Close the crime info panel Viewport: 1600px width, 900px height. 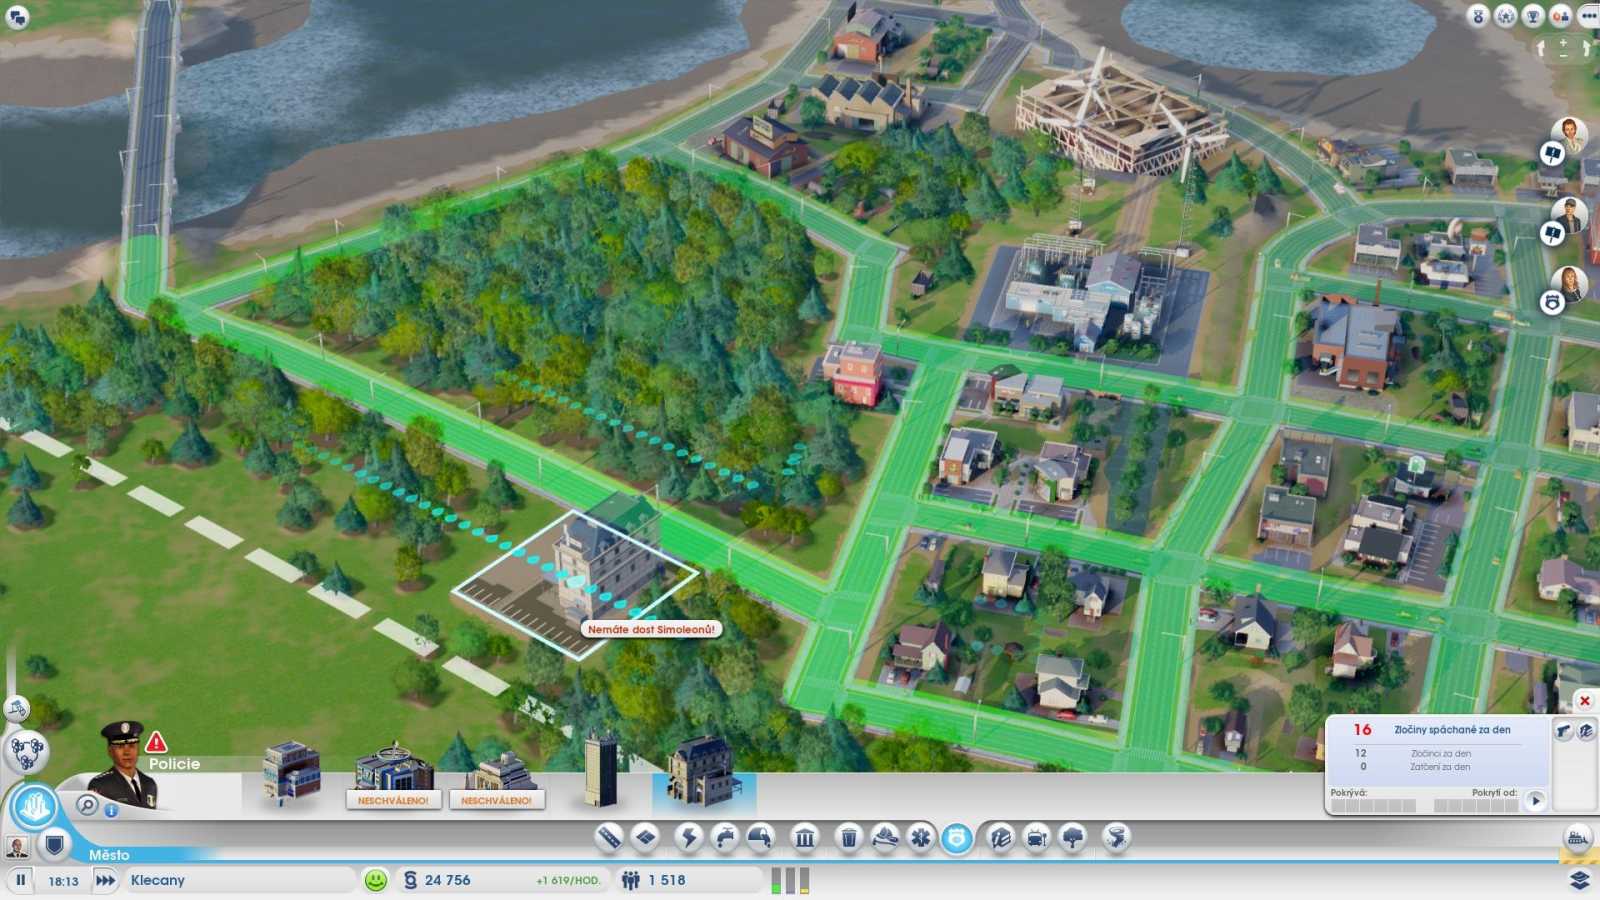[x=1584, y=701]
